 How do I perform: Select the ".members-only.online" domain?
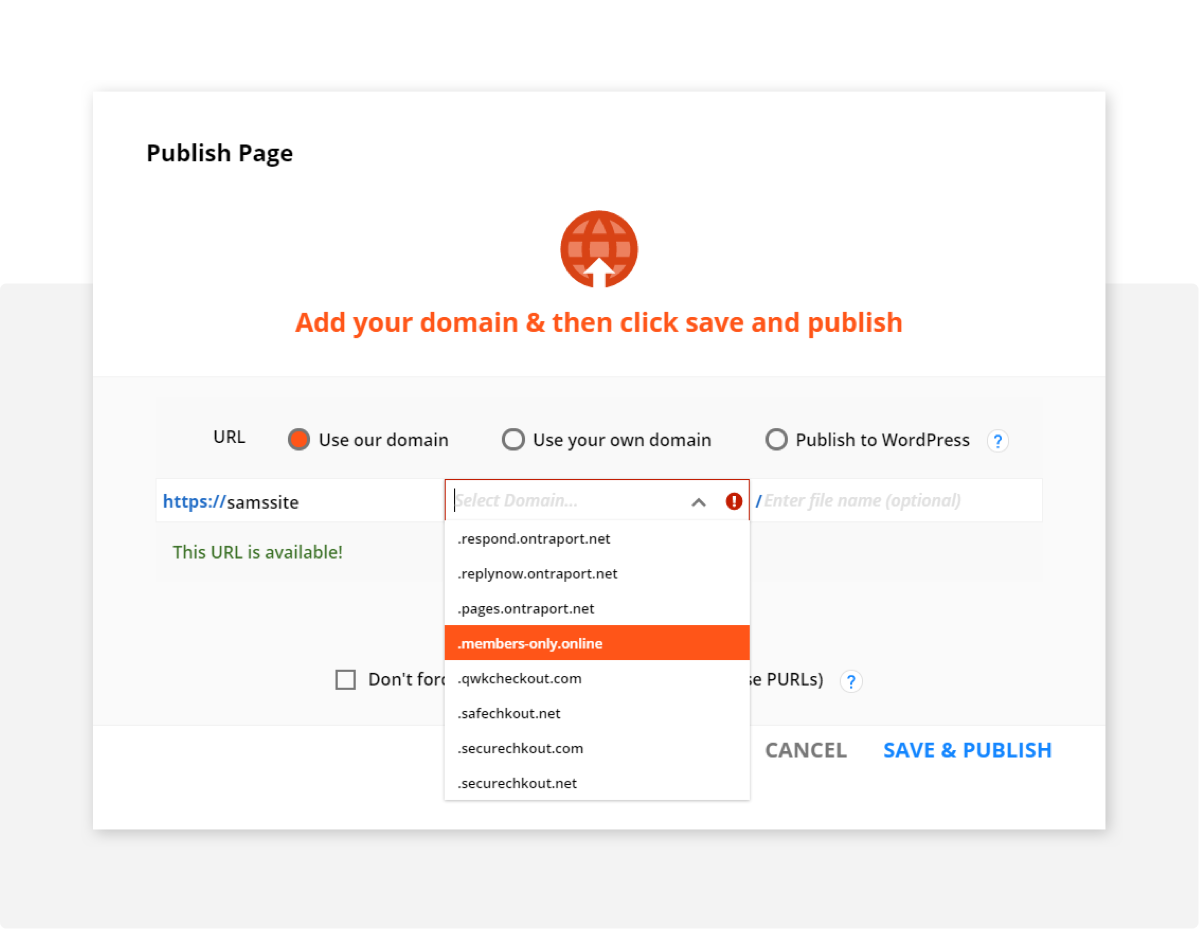coord(597,643)
